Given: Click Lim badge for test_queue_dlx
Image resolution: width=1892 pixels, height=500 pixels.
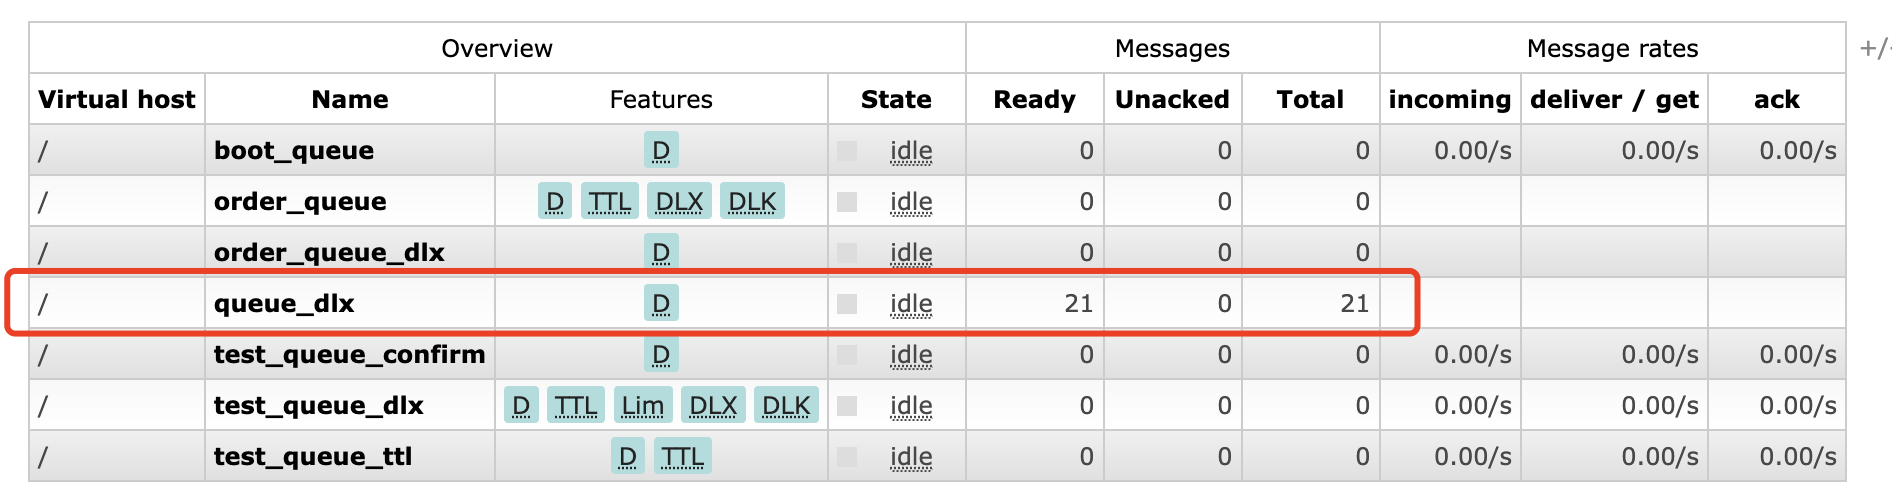Looking at the screenshot, I should click(642, 406).
